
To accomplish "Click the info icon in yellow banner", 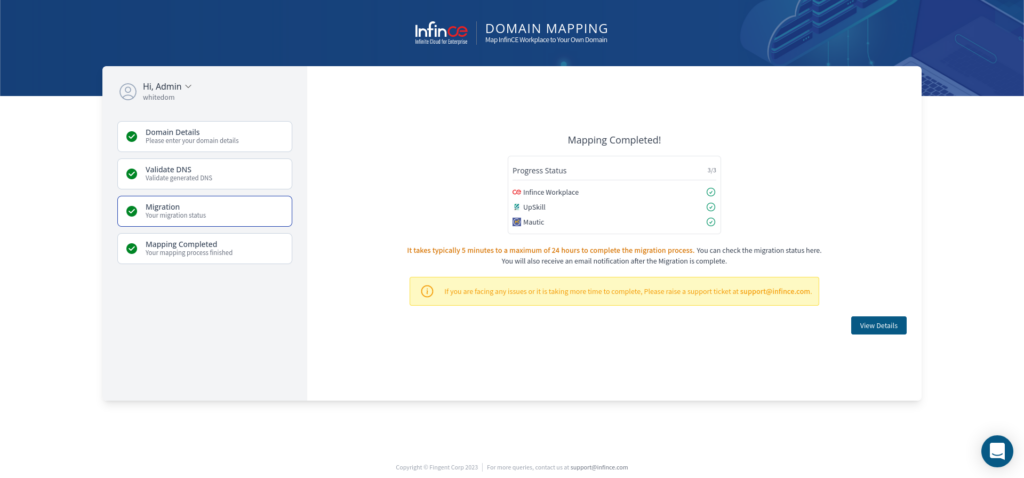I will click(427, 291).
